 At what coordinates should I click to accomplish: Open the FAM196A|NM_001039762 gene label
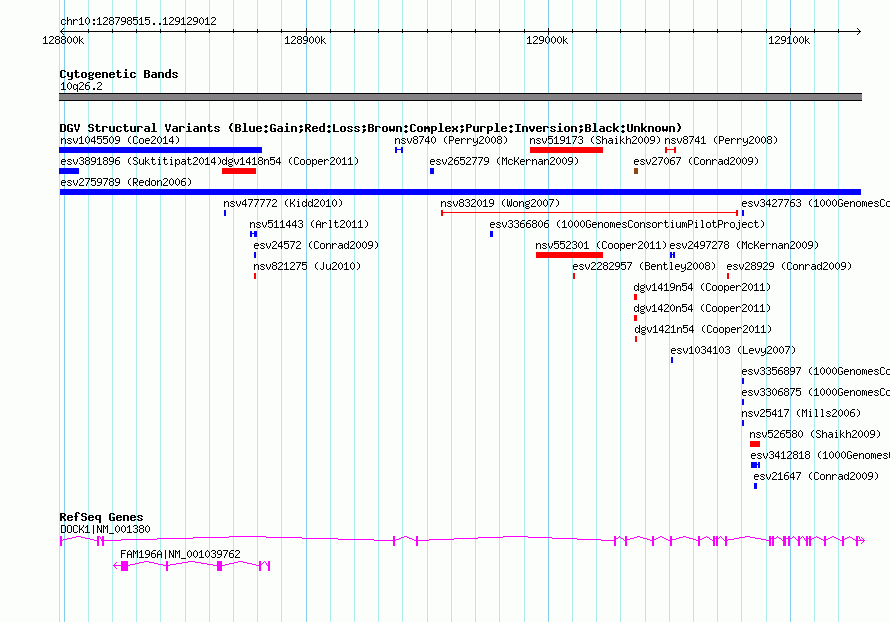pyautogui.click(x=180, y=554)
